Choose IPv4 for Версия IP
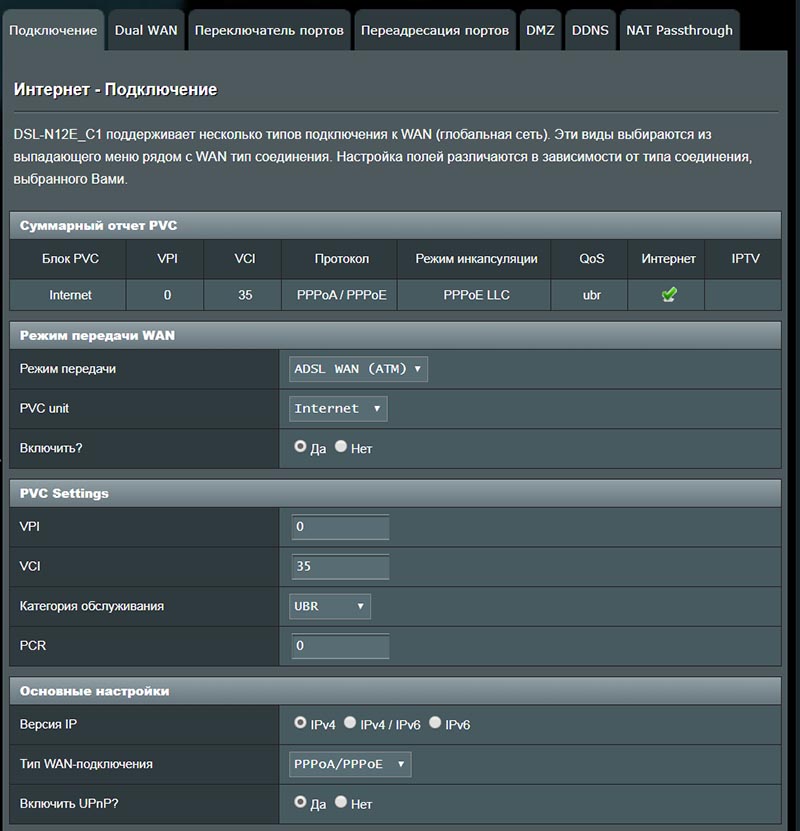800x831 pixels. coord(300,722)
